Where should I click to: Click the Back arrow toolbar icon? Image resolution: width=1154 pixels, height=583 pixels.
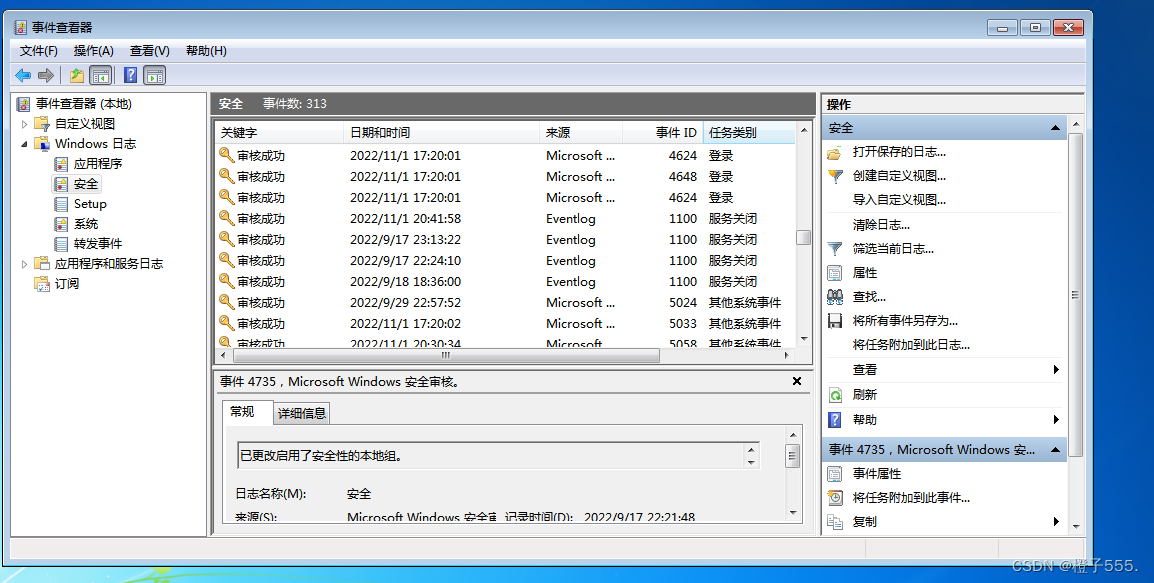24,75
